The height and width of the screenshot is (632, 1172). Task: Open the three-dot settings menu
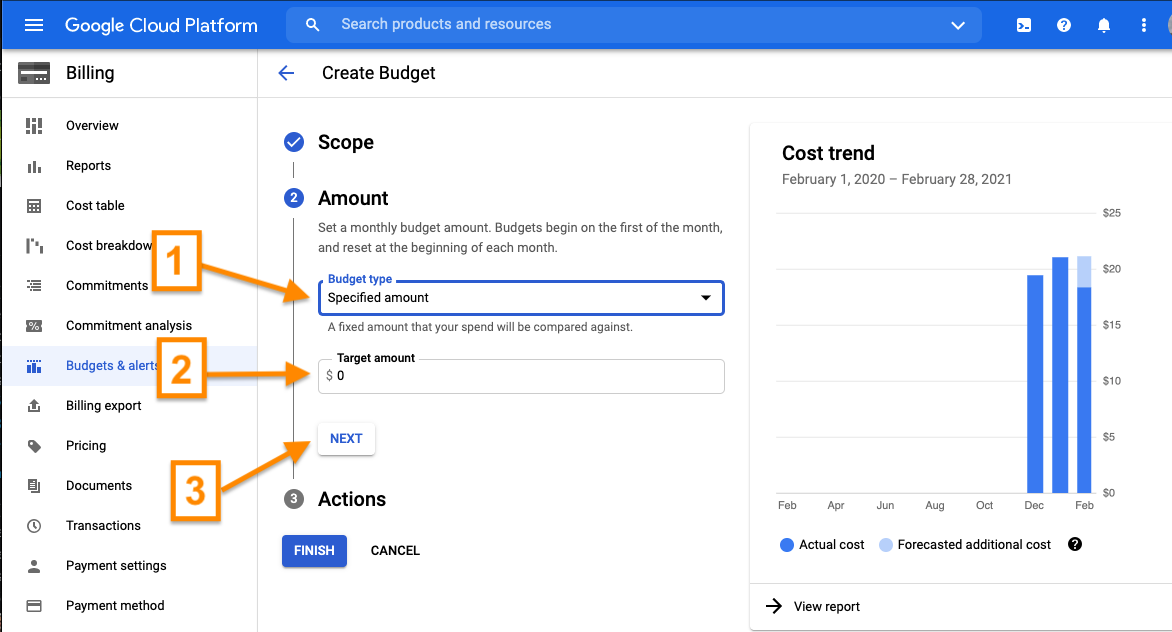[x=1144, y=25]
